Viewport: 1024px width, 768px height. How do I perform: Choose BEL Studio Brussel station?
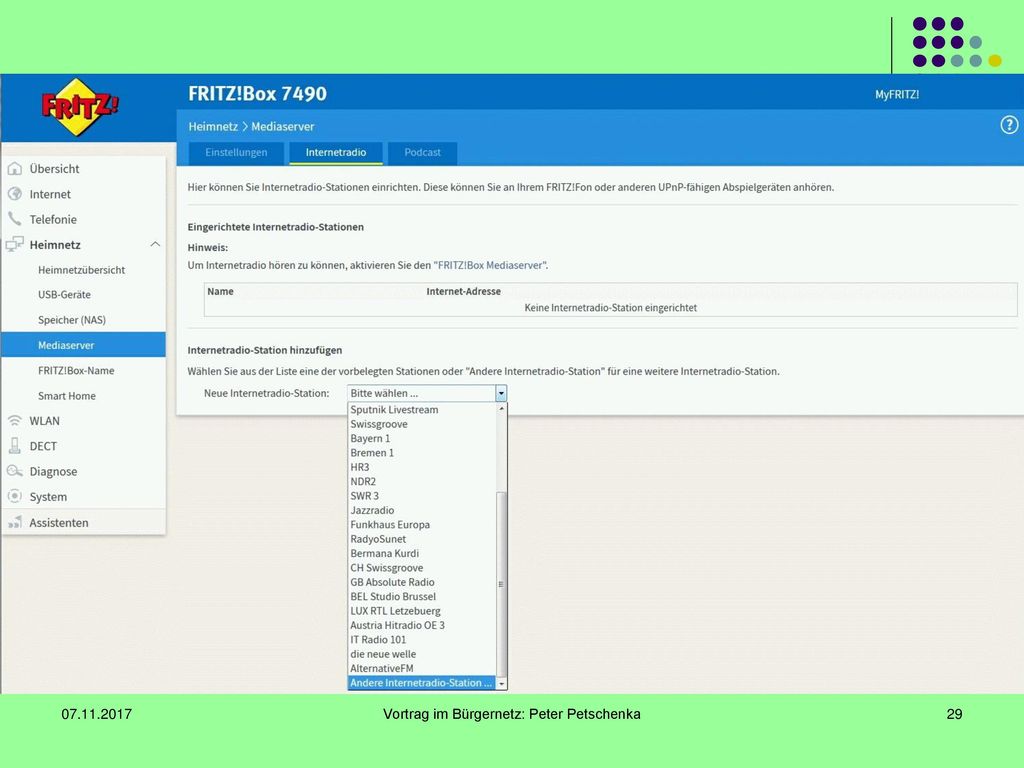[x=422, y=596]
